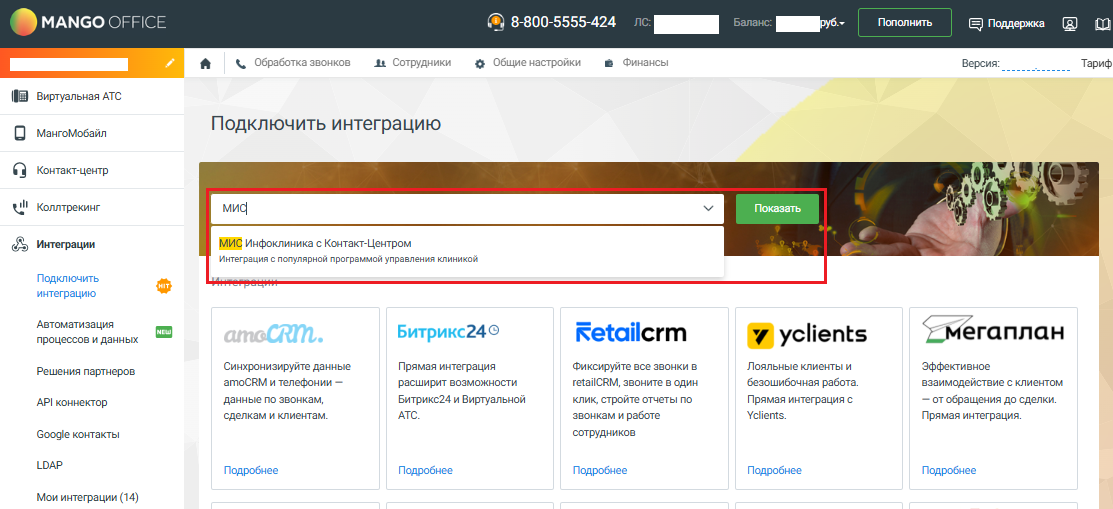Select Коллтрекинг in sidebar
Viewport: 1113px width, 509px height.
tap(68, 208)
